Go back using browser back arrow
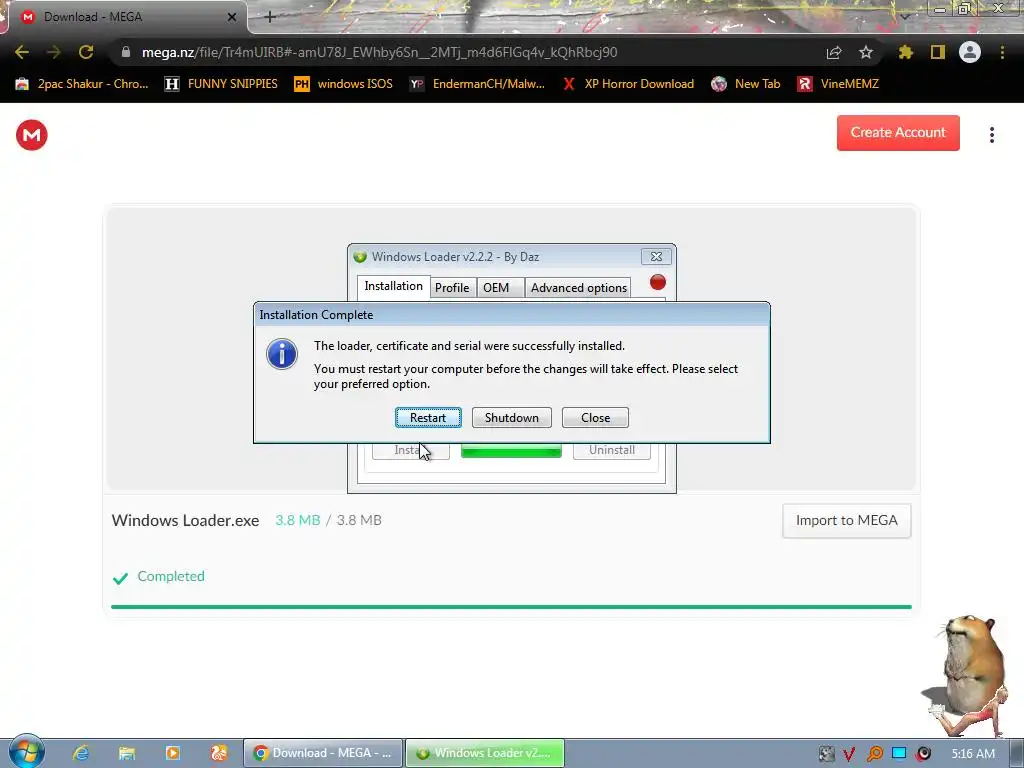1024x768 pixels. [x=22, y=52]
